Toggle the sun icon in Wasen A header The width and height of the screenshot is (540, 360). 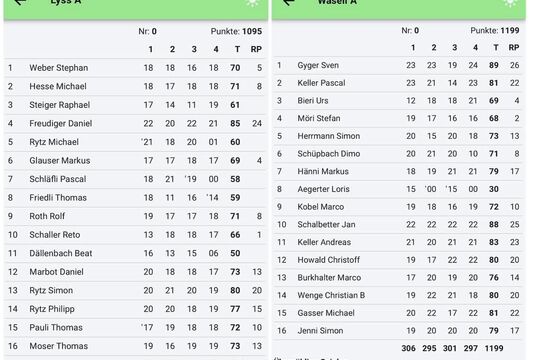510,3
